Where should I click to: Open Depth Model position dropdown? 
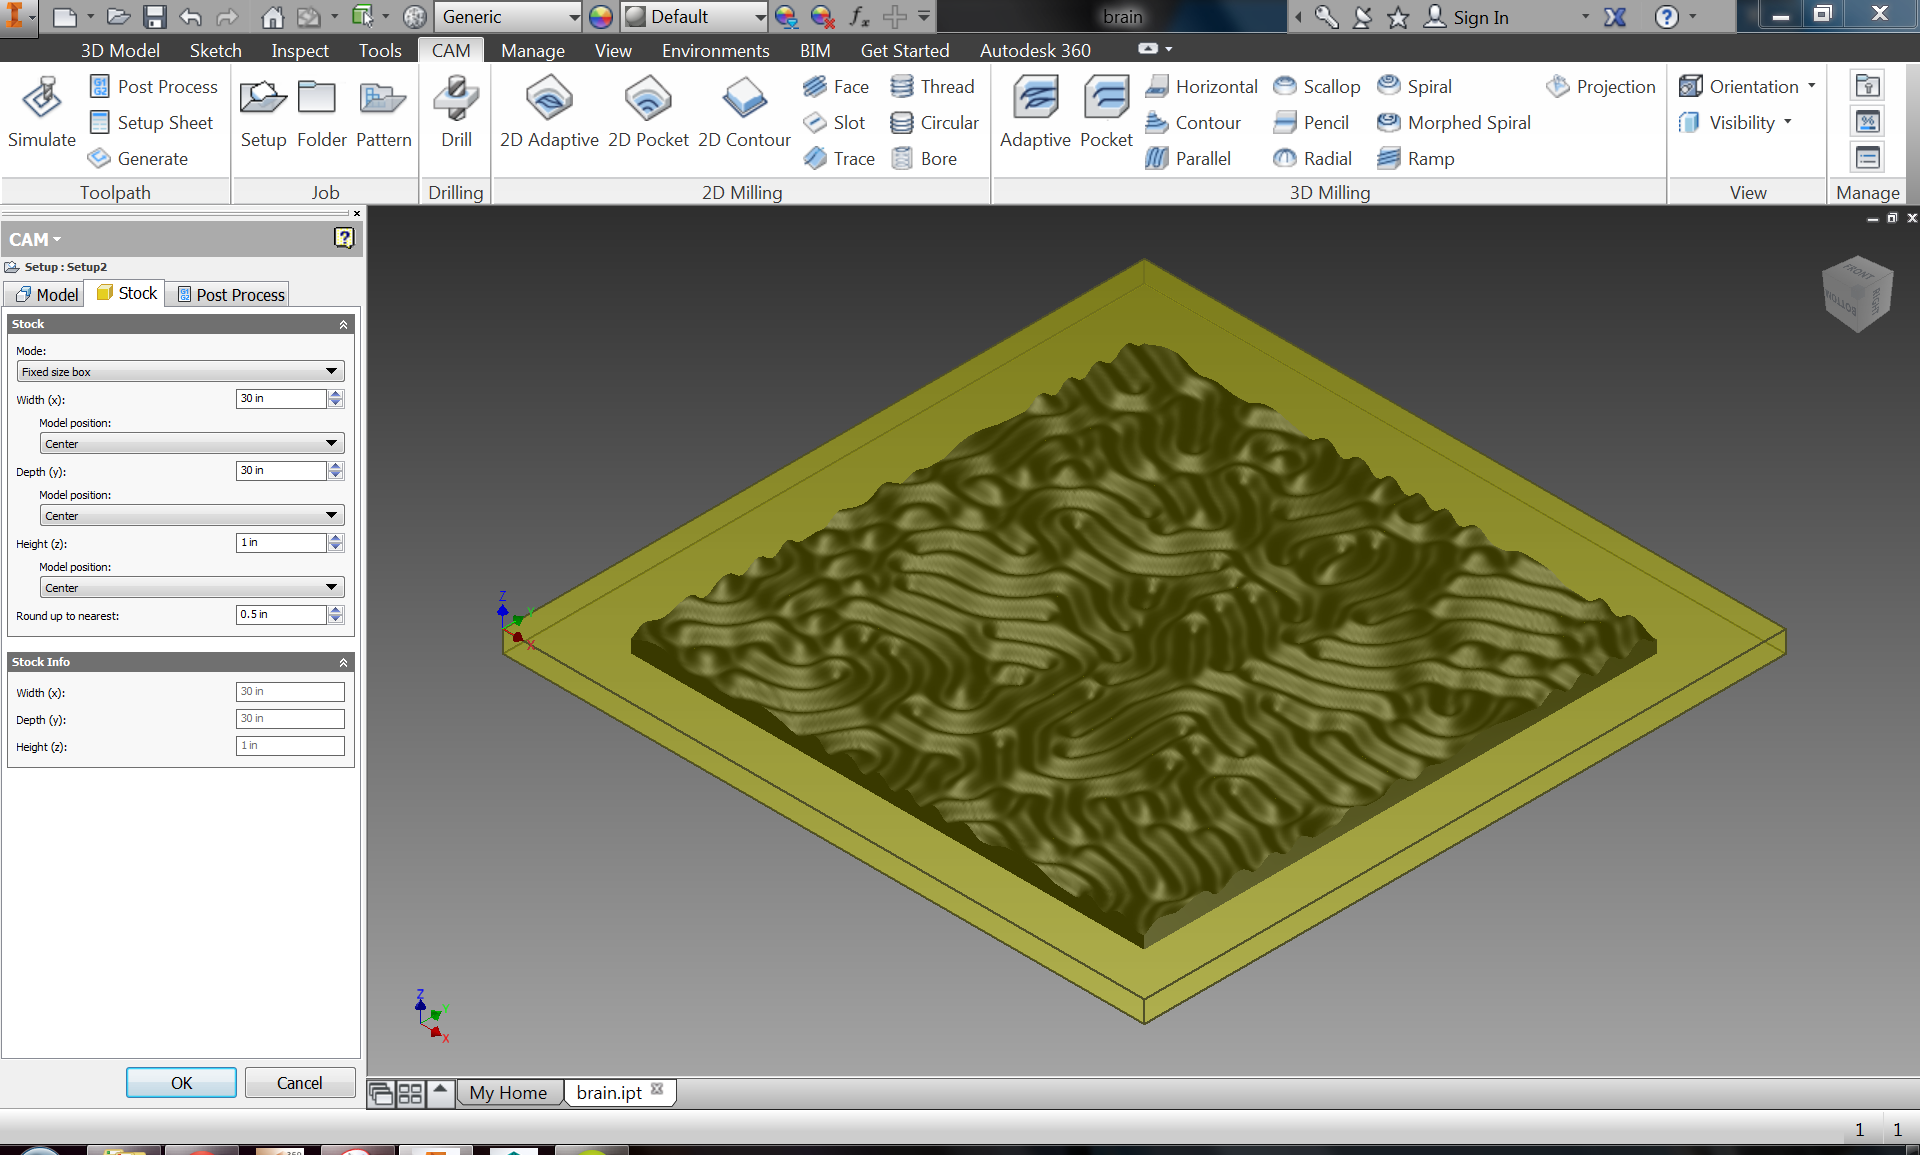click(x=192, y=515)
